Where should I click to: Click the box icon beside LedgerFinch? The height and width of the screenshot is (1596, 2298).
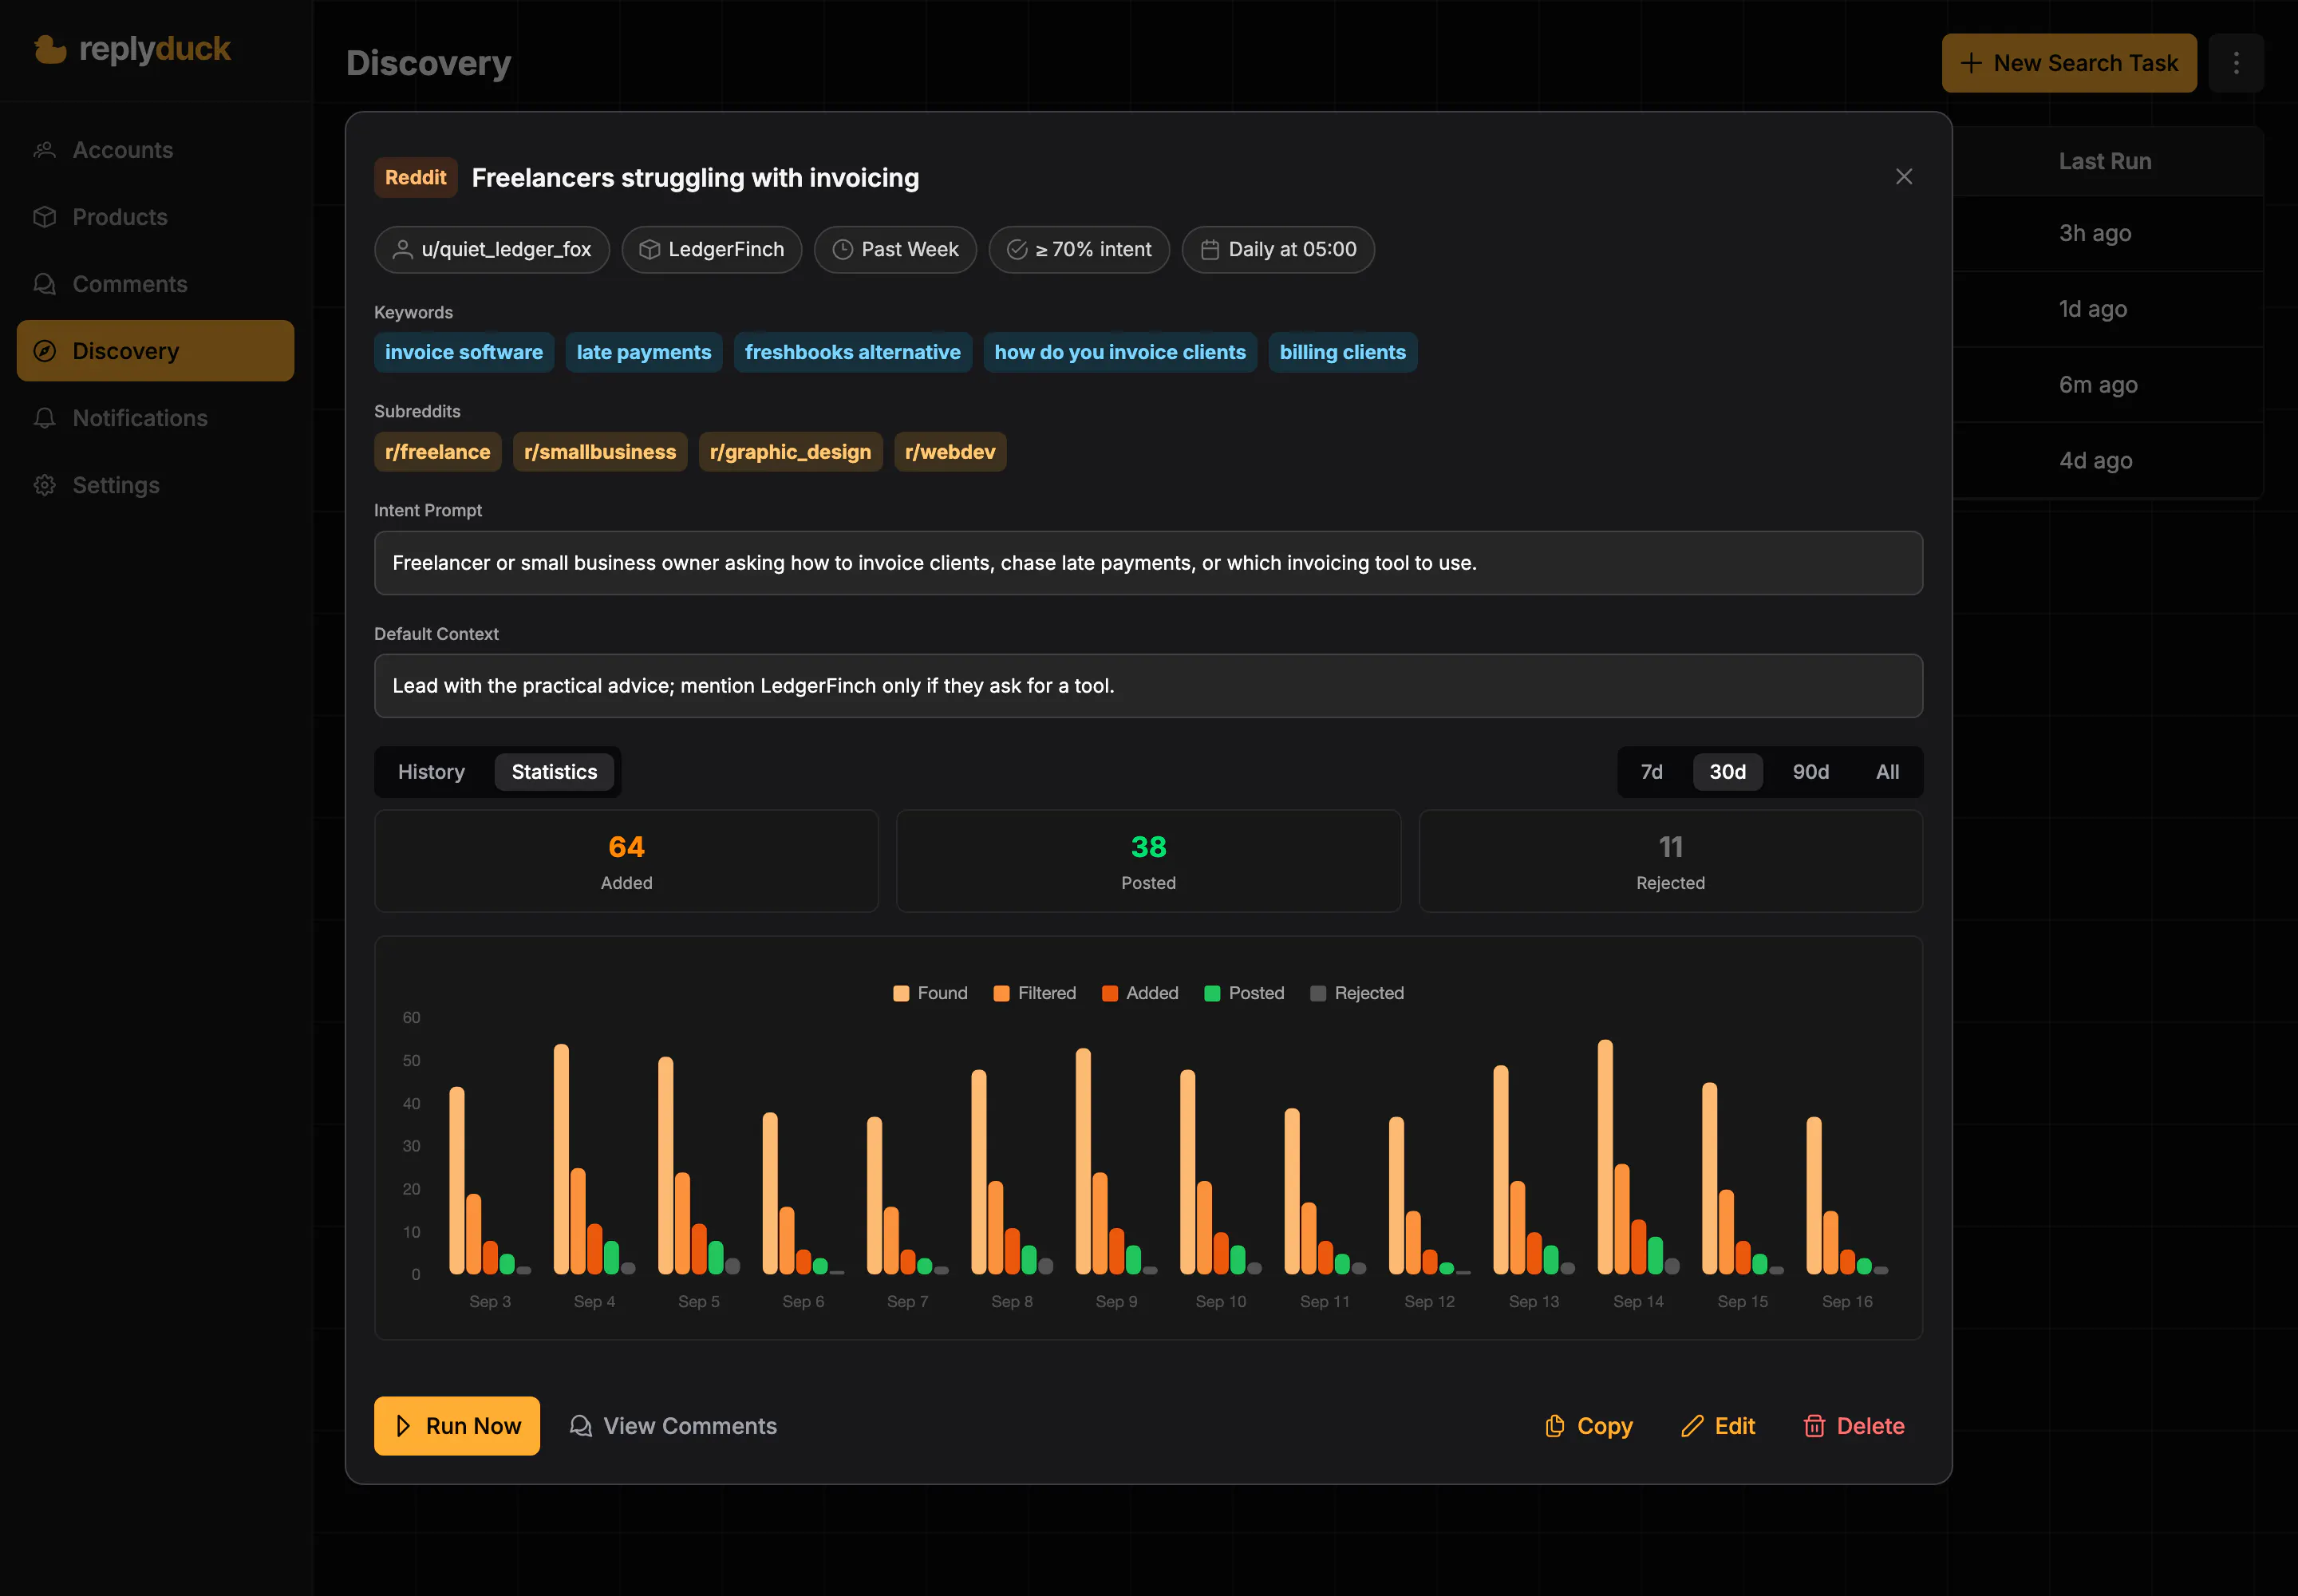coord(649,250)
